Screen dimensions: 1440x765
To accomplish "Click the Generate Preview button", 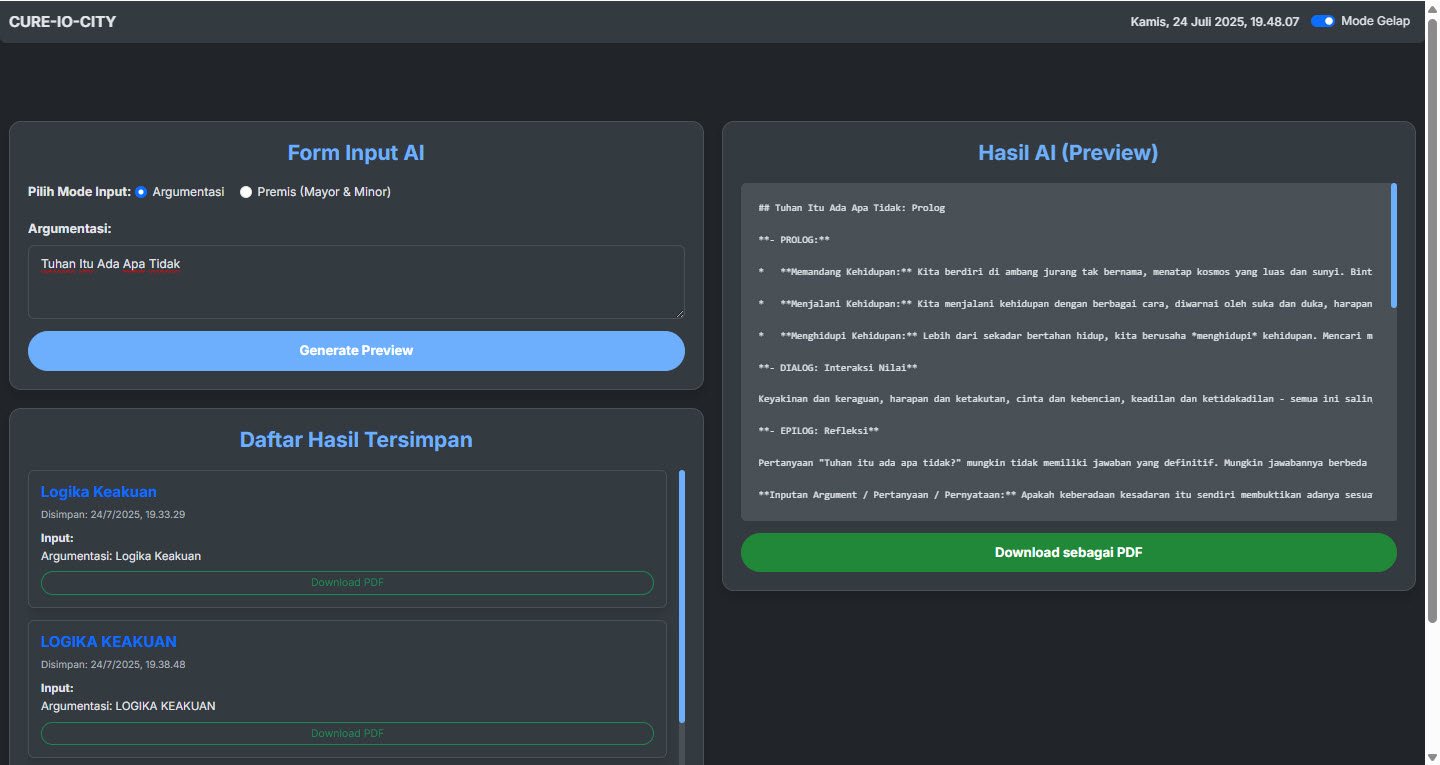I will pos(356,351).
